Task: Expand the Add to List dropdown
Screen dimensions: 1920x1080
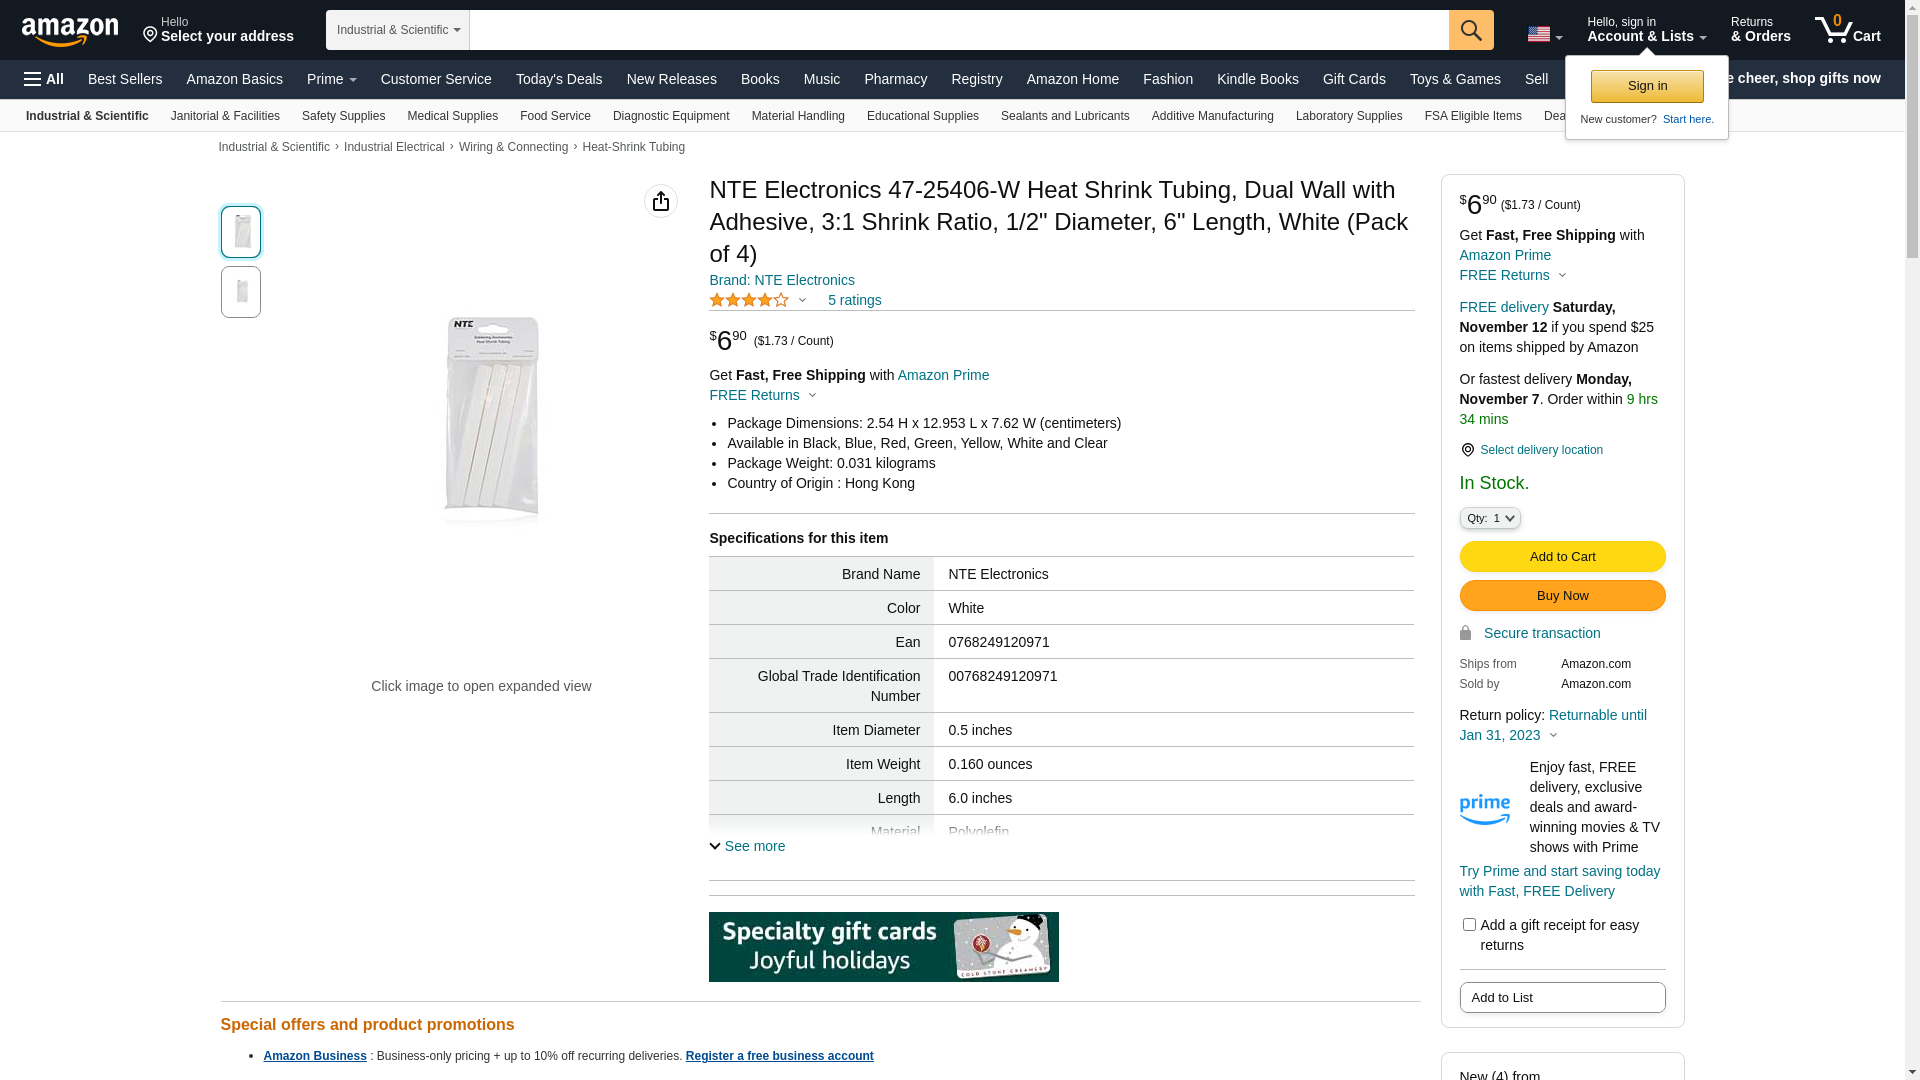Action: click(x=1562, y=997)
